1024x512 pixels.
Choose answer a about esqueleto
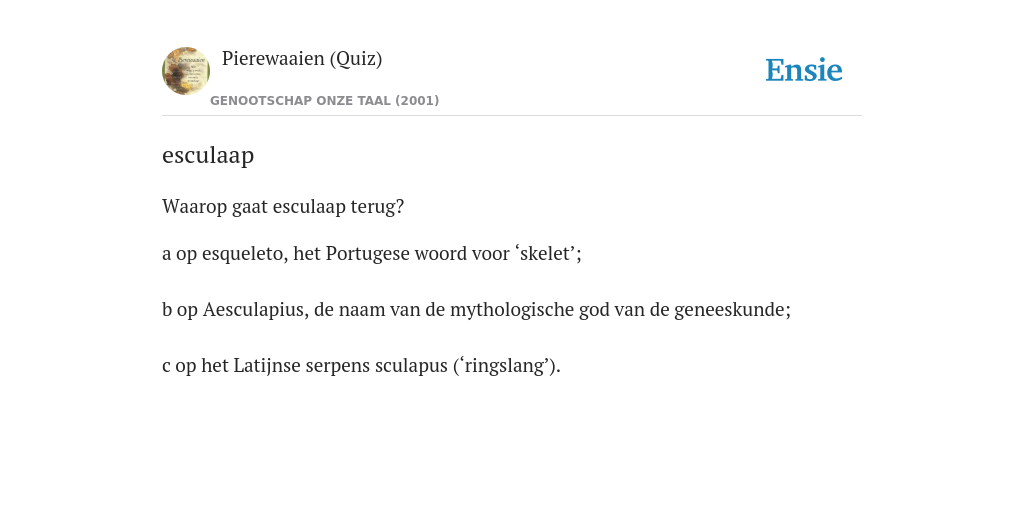point(372,253)
